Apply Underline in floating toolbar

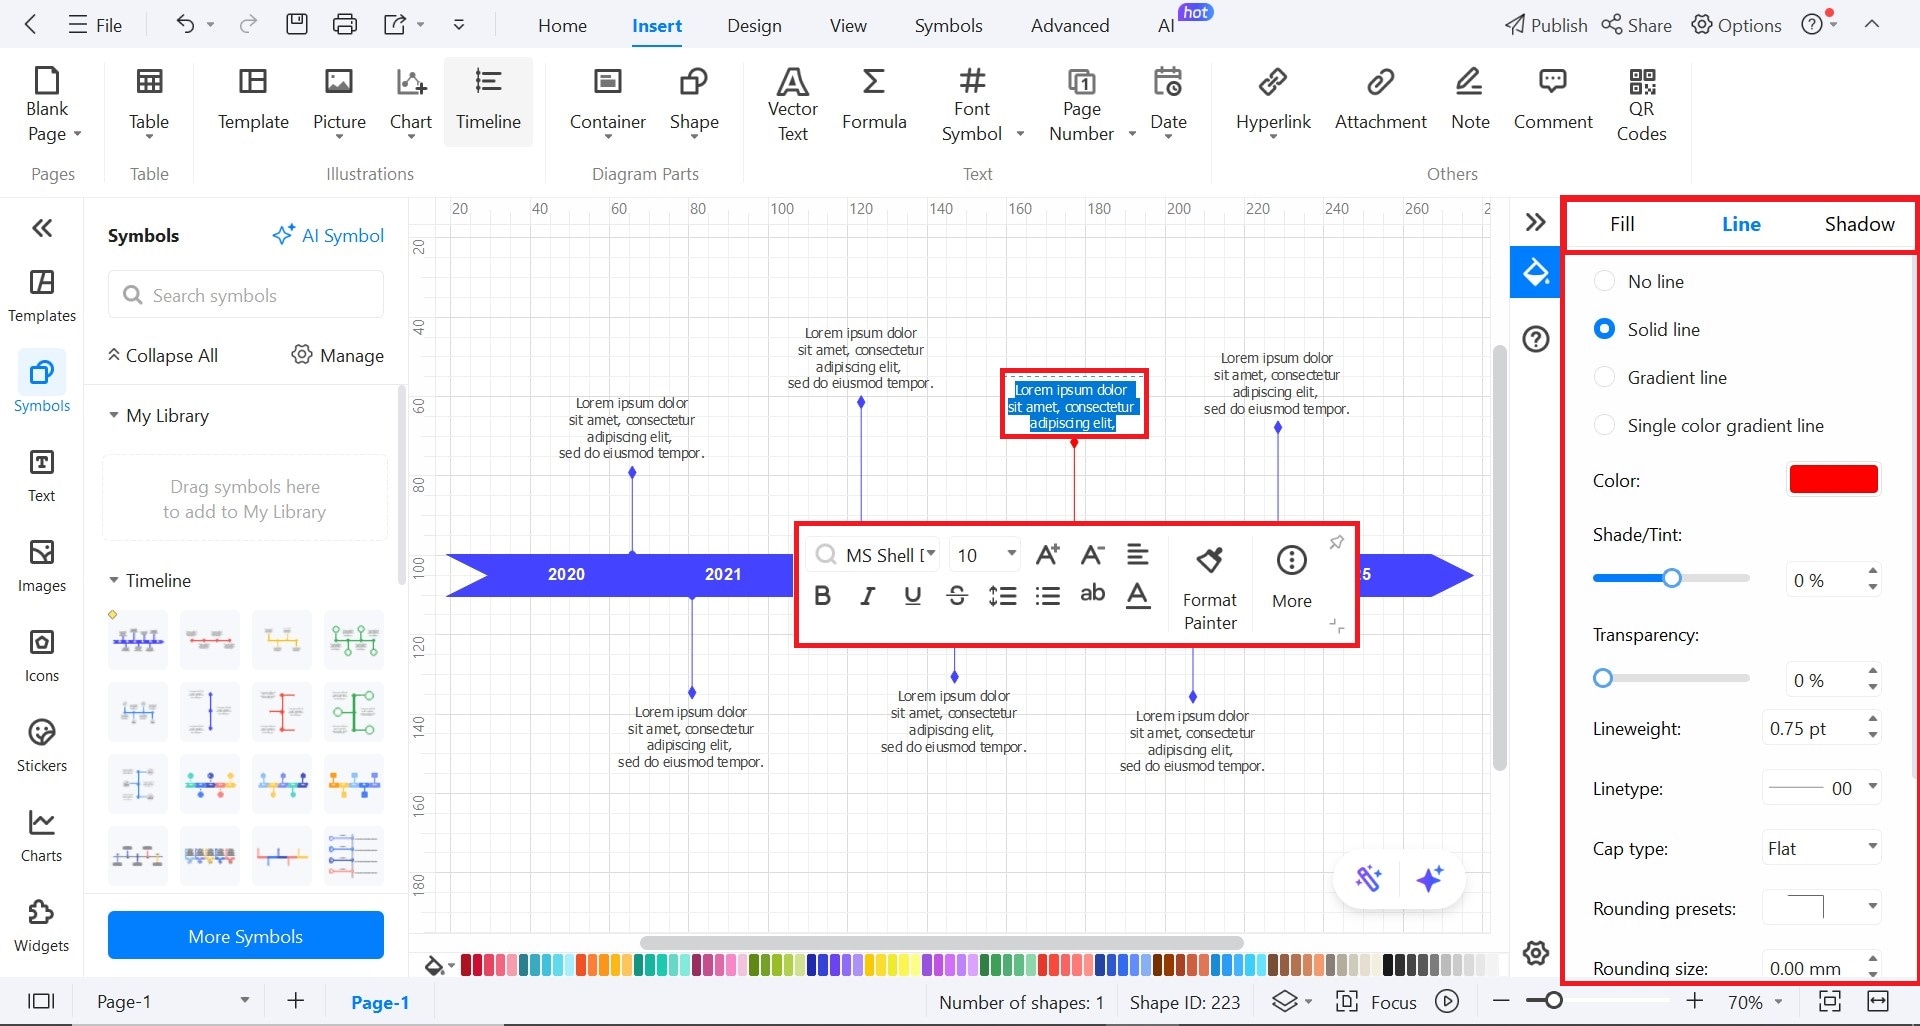912,596
